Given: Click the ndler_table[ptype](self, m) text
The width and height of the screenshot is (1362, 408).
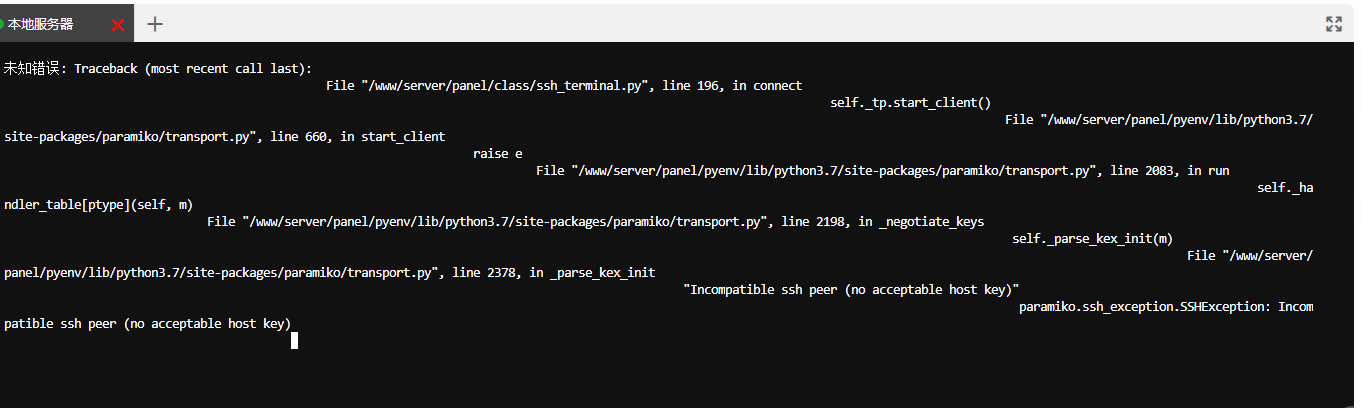Looking at the screenshot, I should coord(98,204).
